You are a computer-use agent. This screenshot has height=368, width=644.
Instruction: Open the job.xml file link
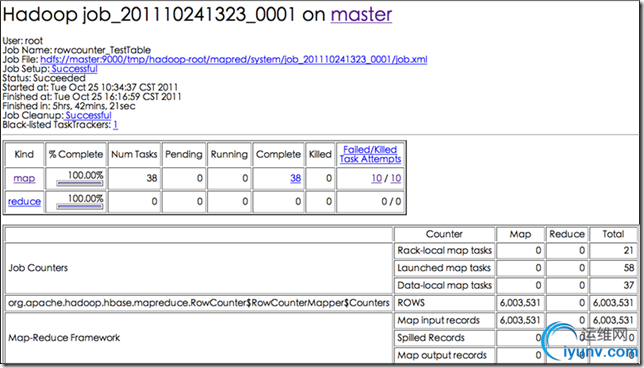tap(234, 60)
